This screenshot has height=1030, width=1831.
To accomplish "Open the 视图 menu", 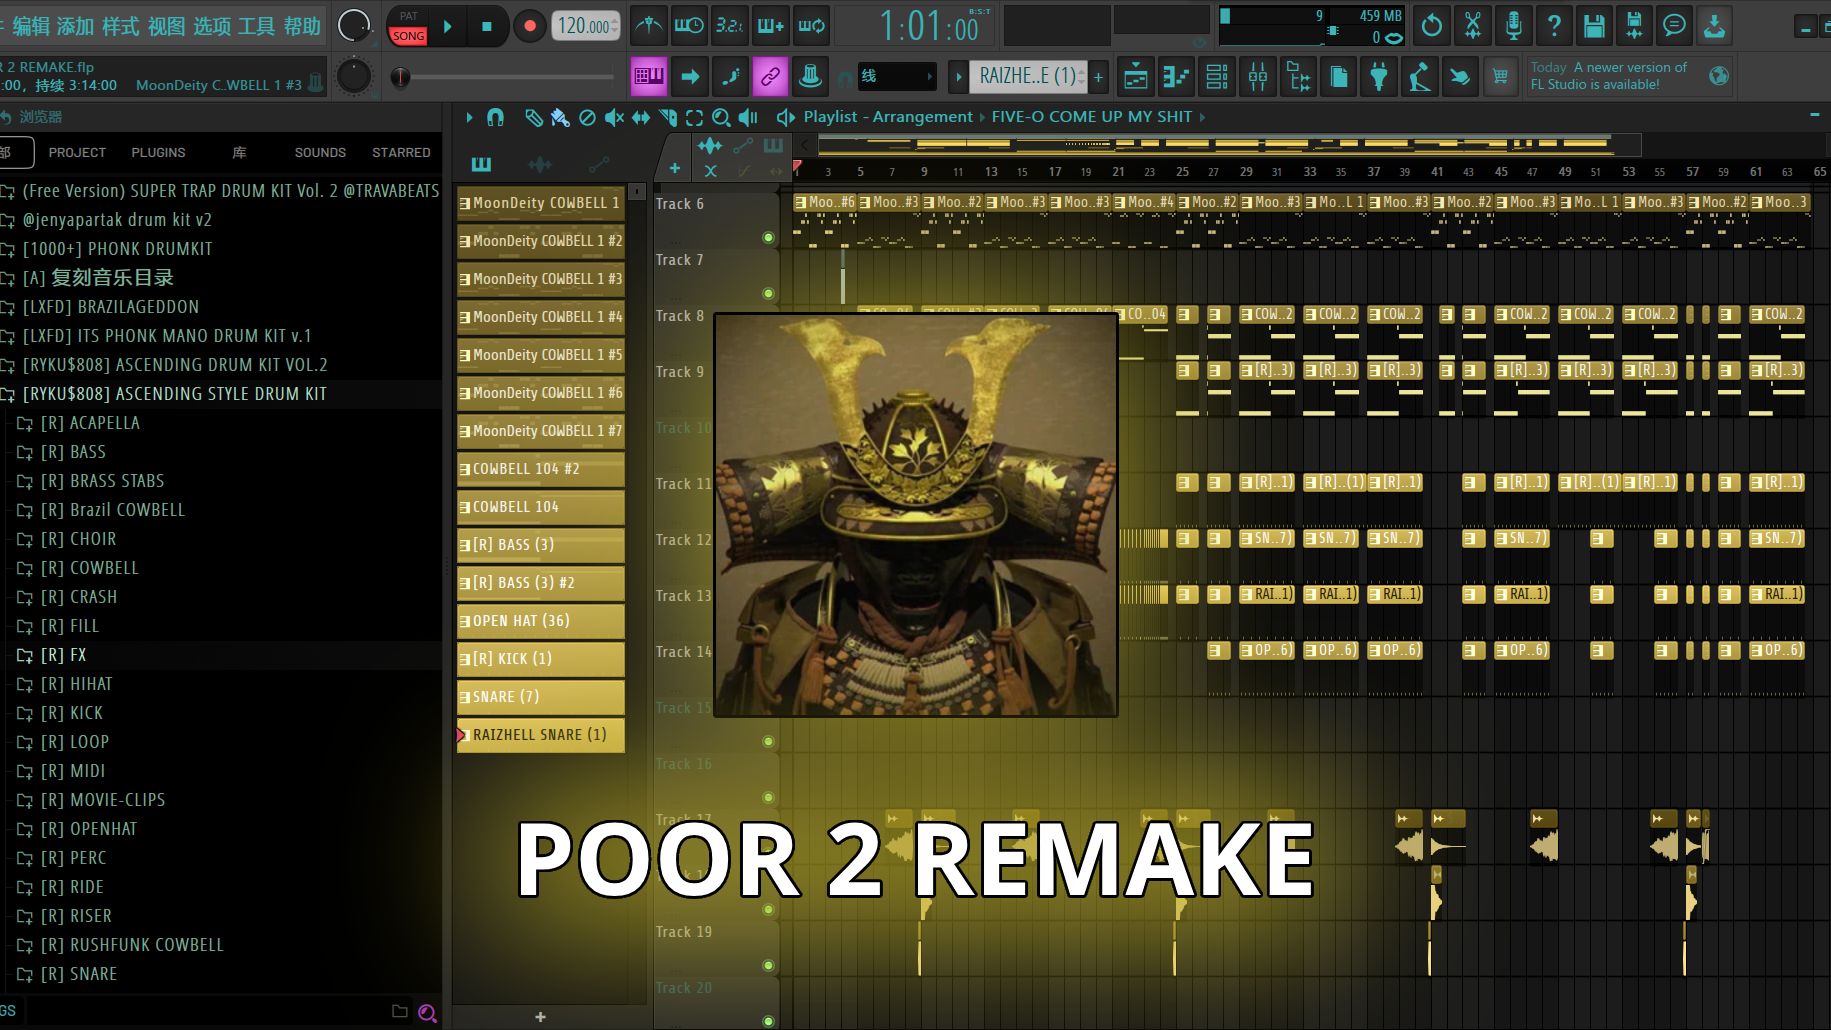I will click(166, 26).
